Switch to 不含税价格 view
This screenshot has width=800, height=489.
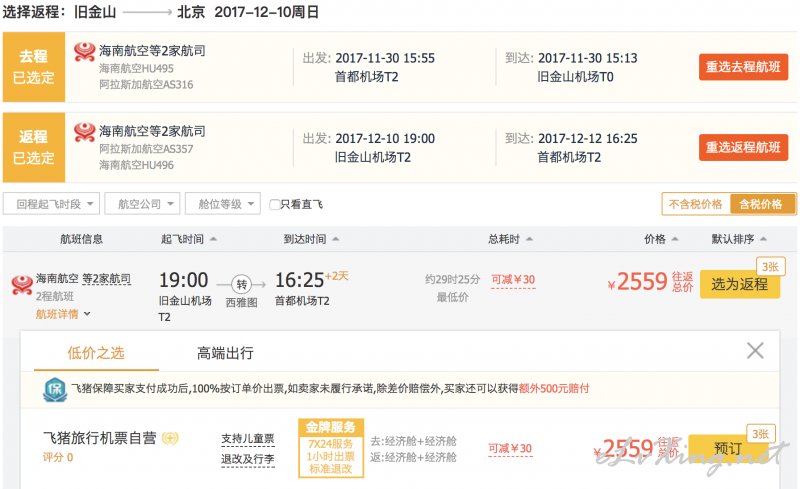696,204
